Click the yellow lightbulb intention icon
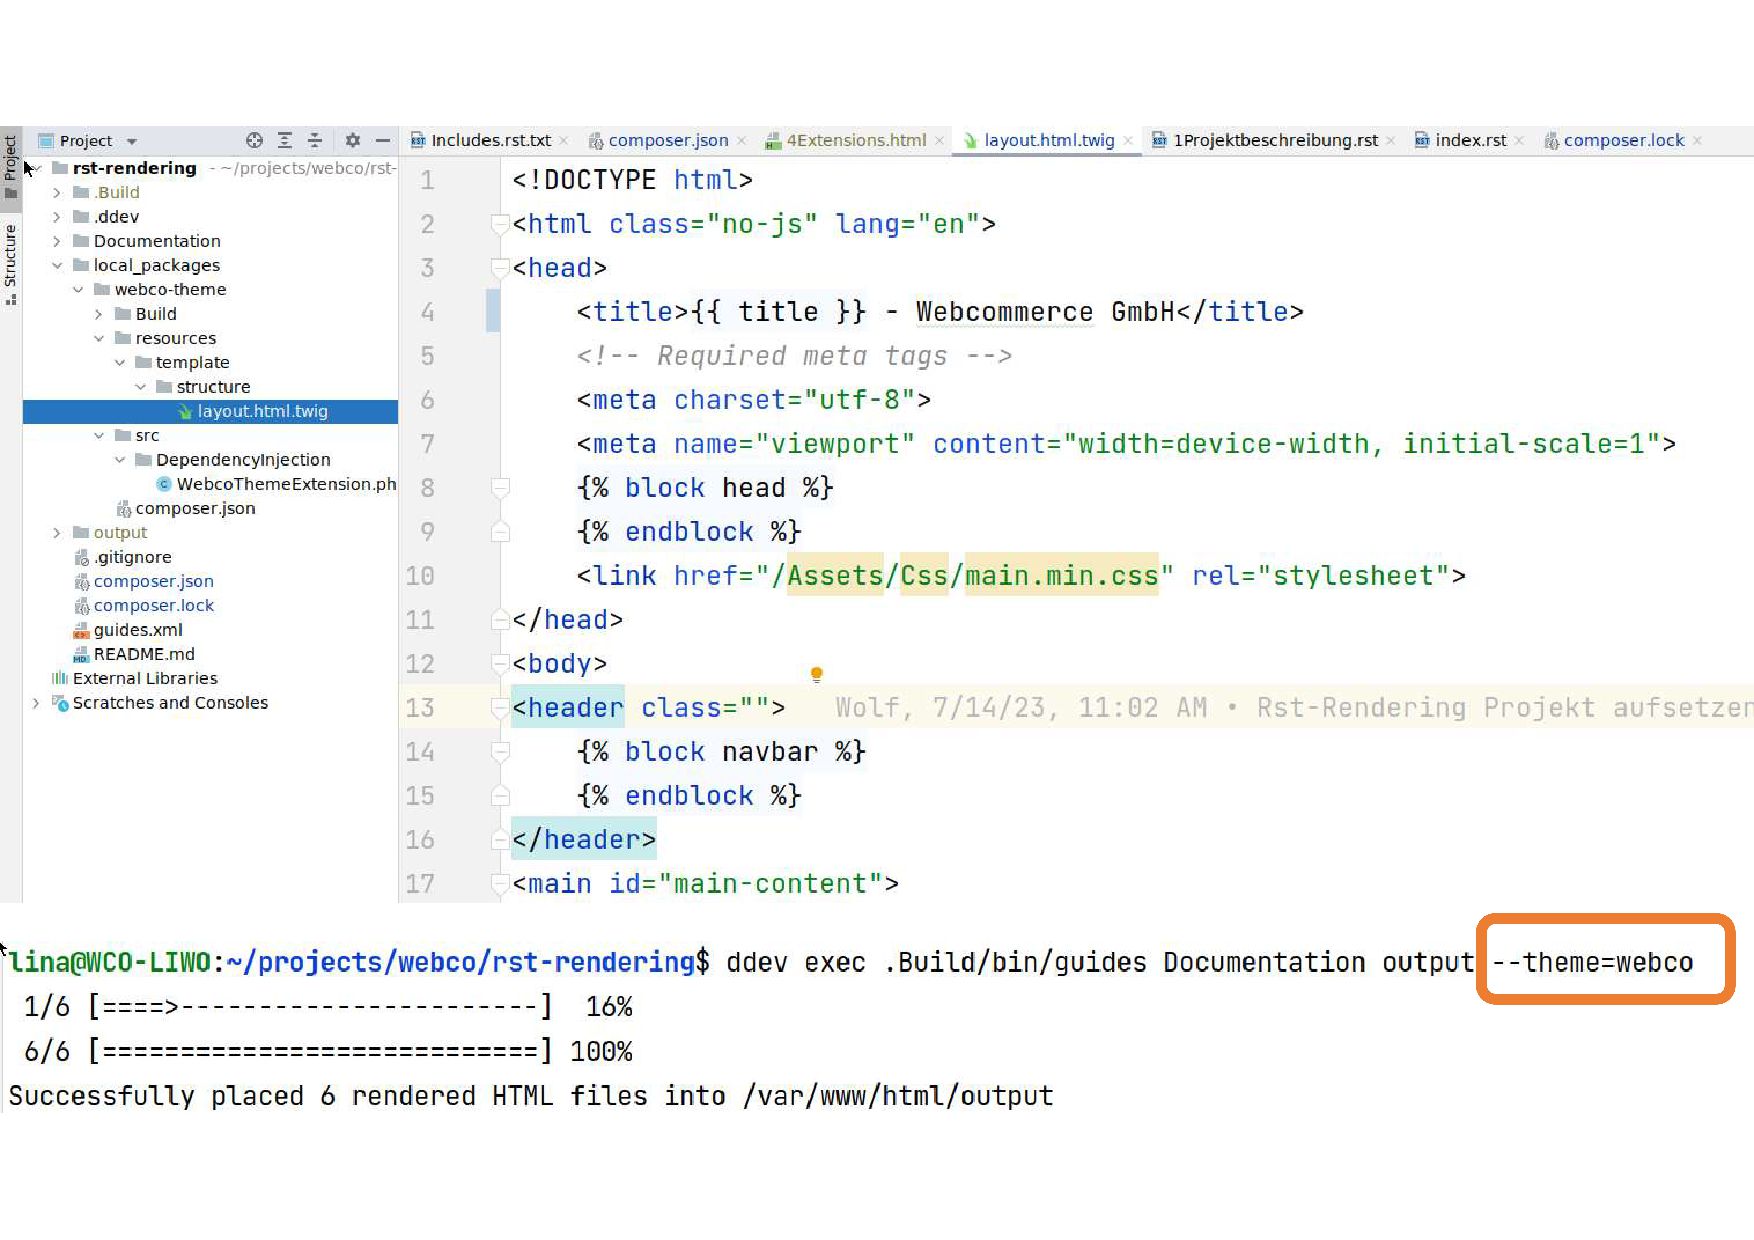This screenshot has width=1754, height=1240. point(816,675)
